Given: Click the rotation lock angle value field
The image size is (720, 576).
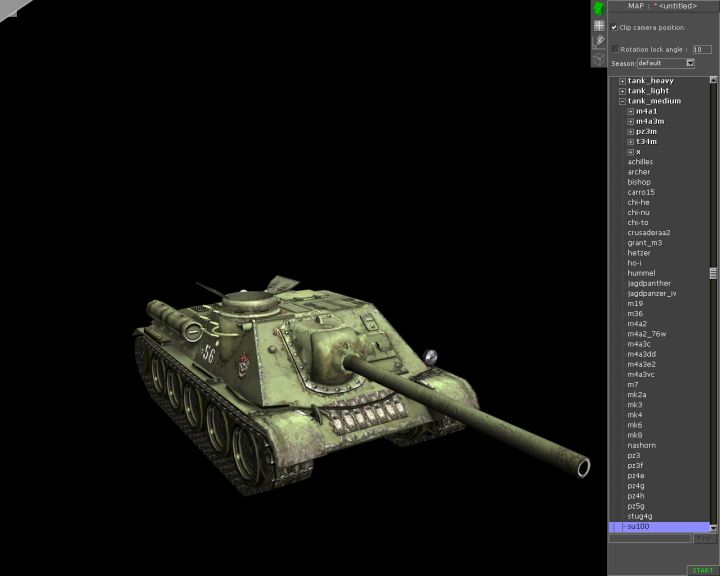Looking at the screenshot, I should click(702, 48).
